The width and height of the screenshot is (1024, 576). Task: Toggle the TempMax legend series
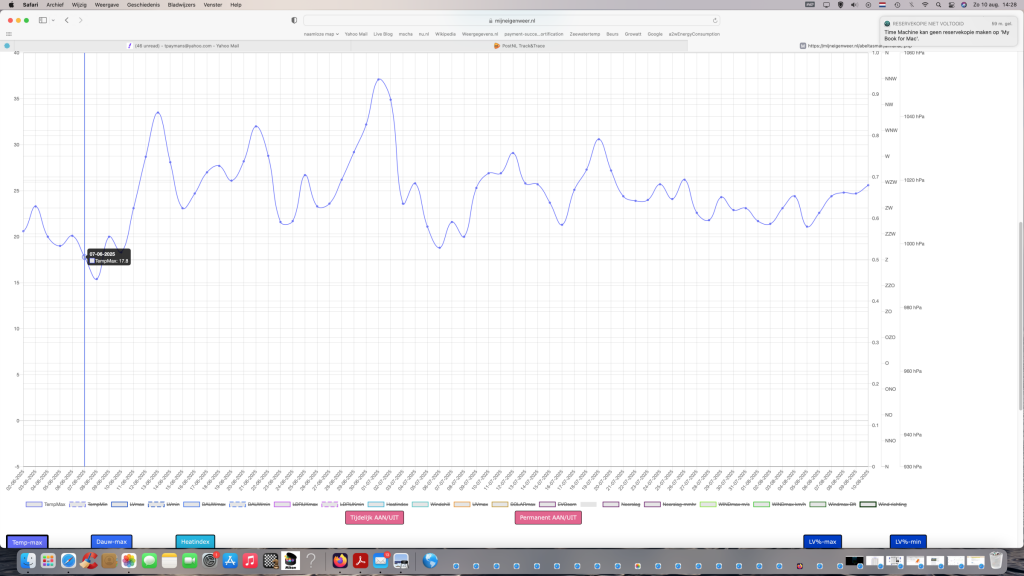[46, 504]
